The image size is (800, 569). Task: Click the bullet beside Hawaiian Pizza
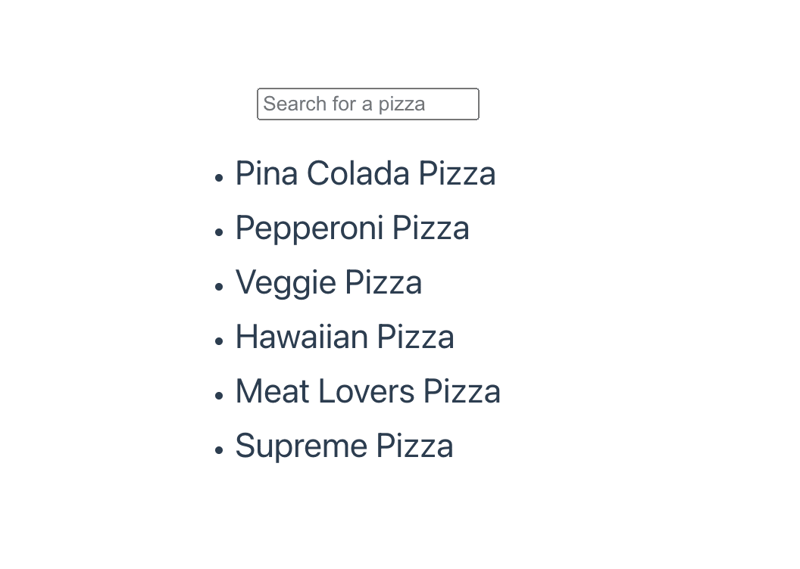pyautogui.click(x=219, y=340)
